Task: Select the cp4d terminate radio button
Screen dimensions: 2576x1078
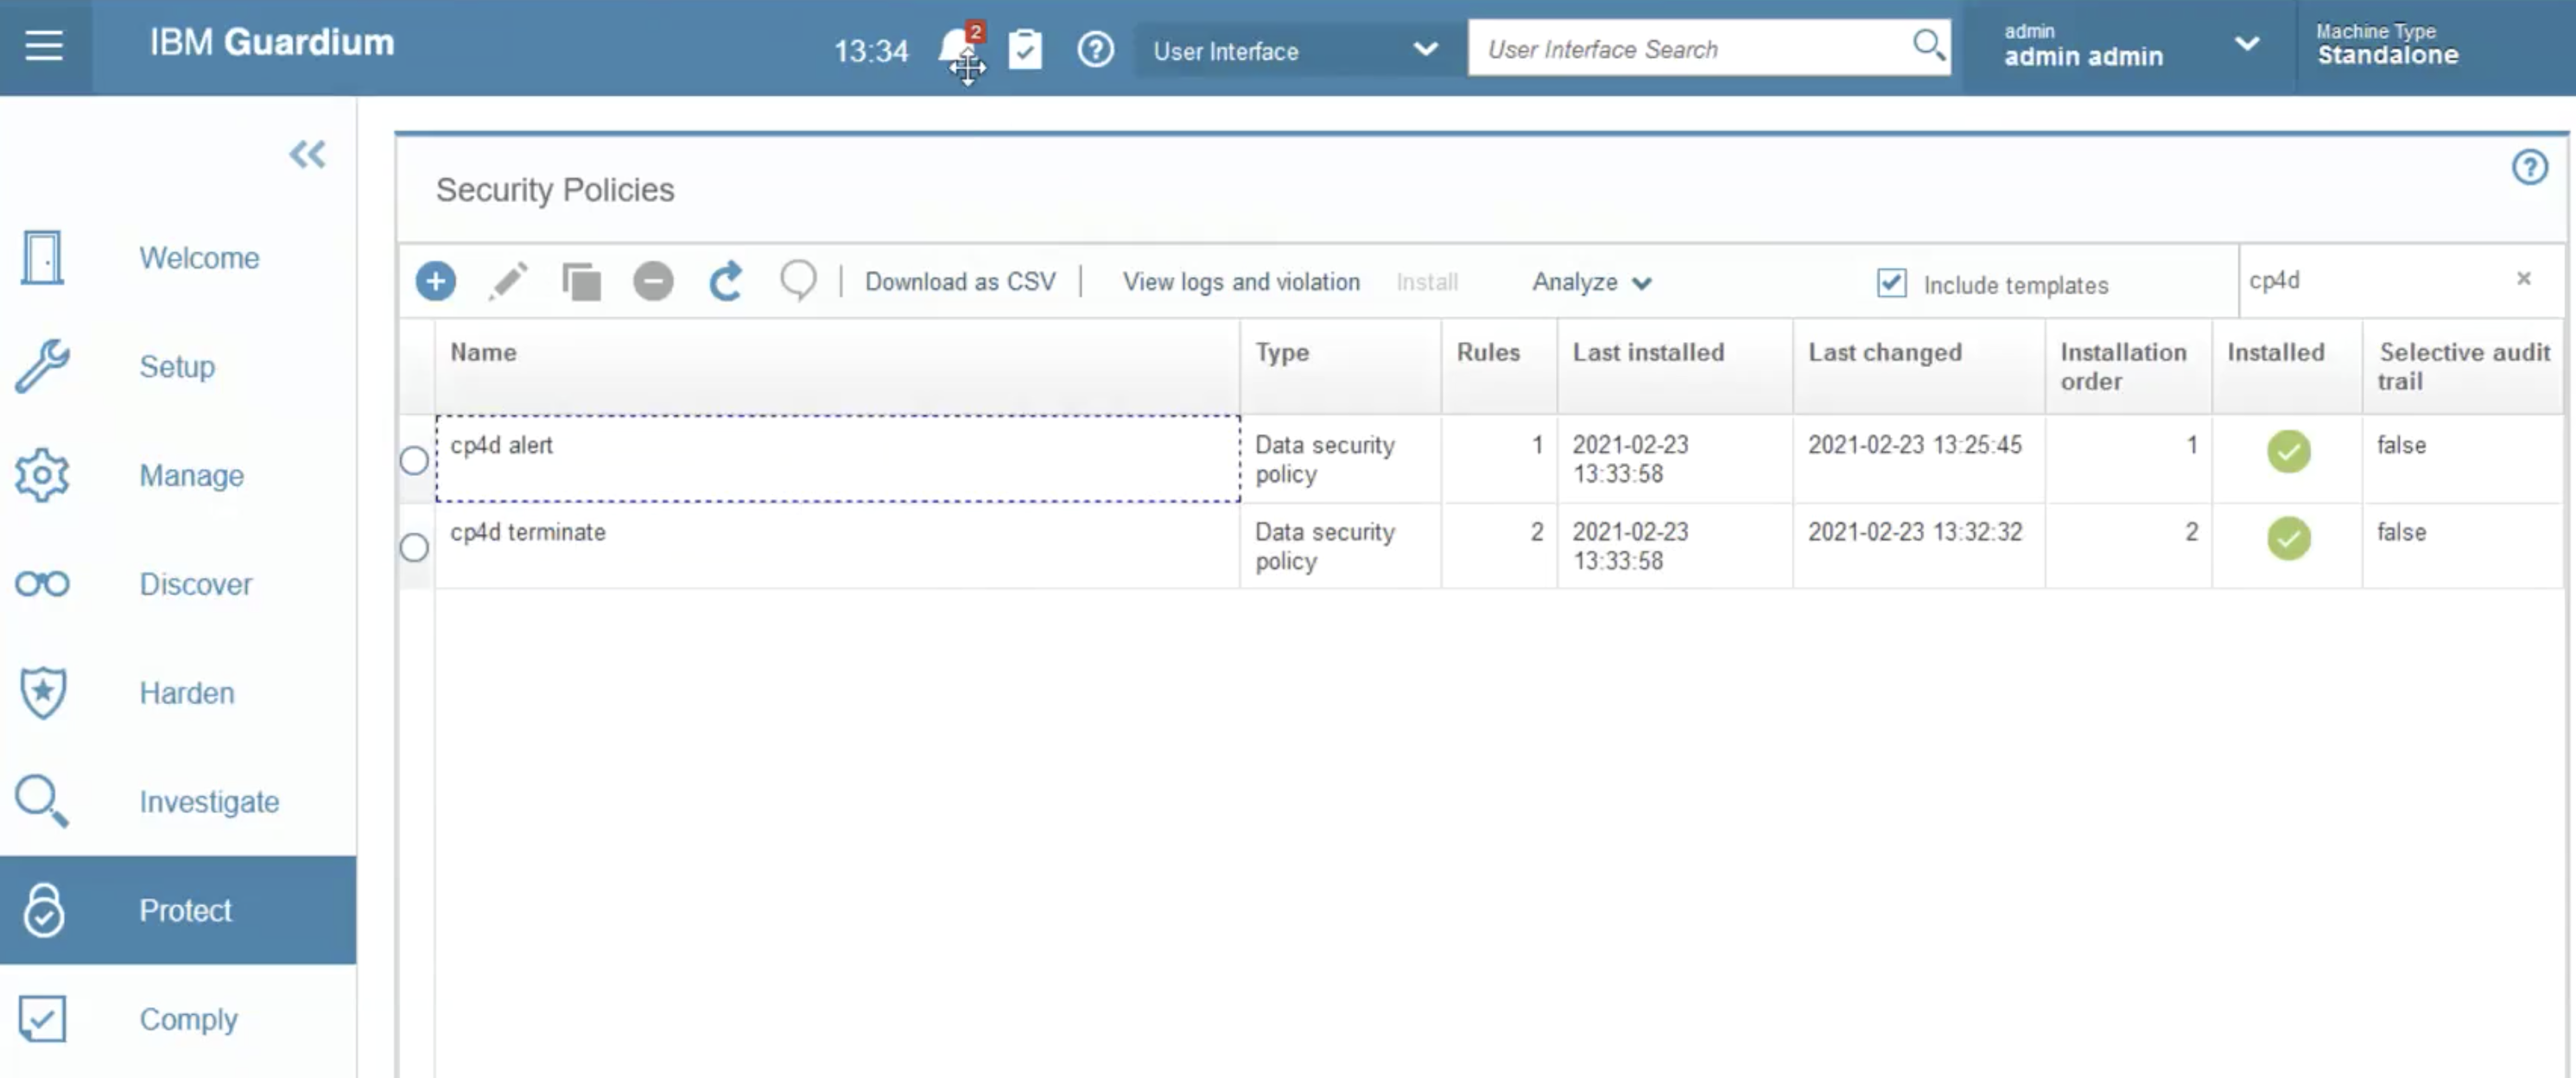Action: point(414,547)
